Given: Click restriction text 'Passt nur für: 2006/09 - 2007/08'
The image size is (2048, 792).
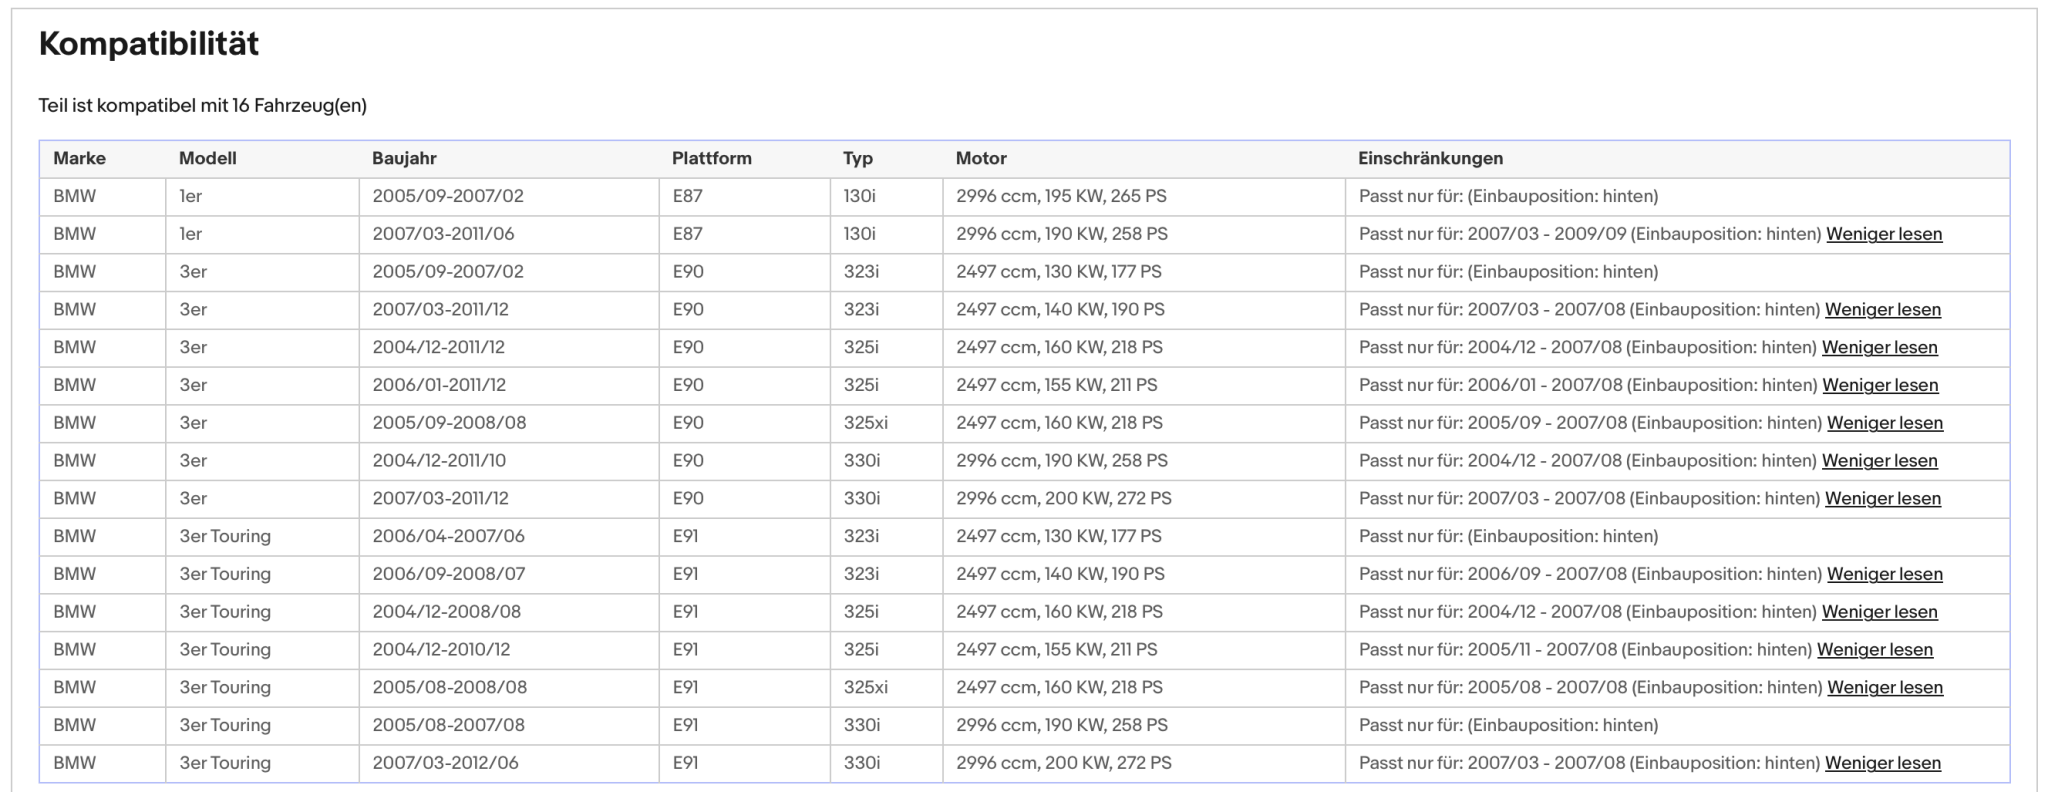Looking at the screenshot, I should pos(1493,574).
